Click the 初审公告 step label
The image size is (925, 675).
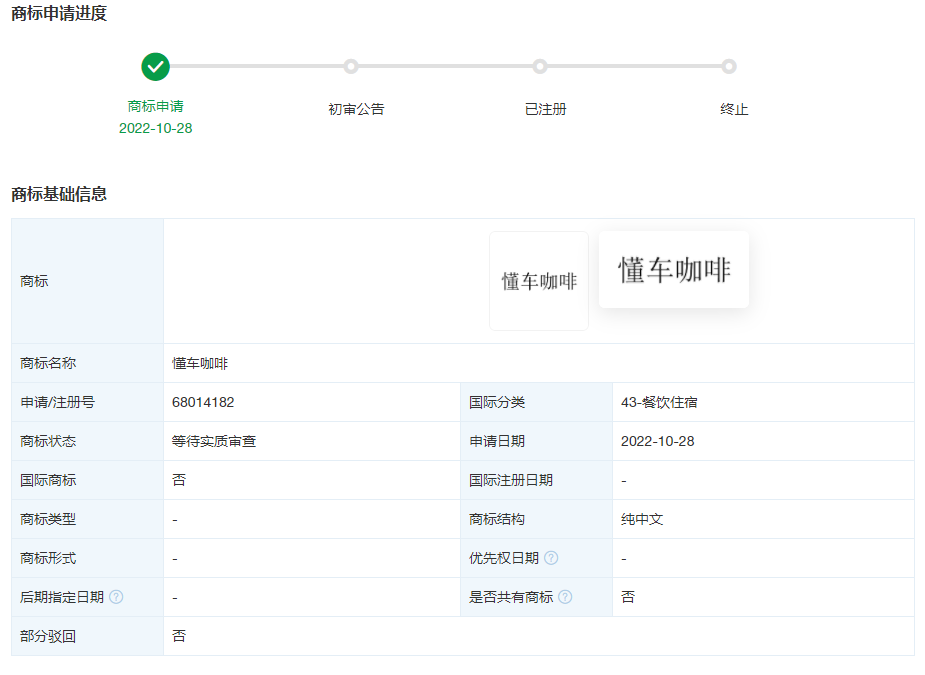(356, 109)
